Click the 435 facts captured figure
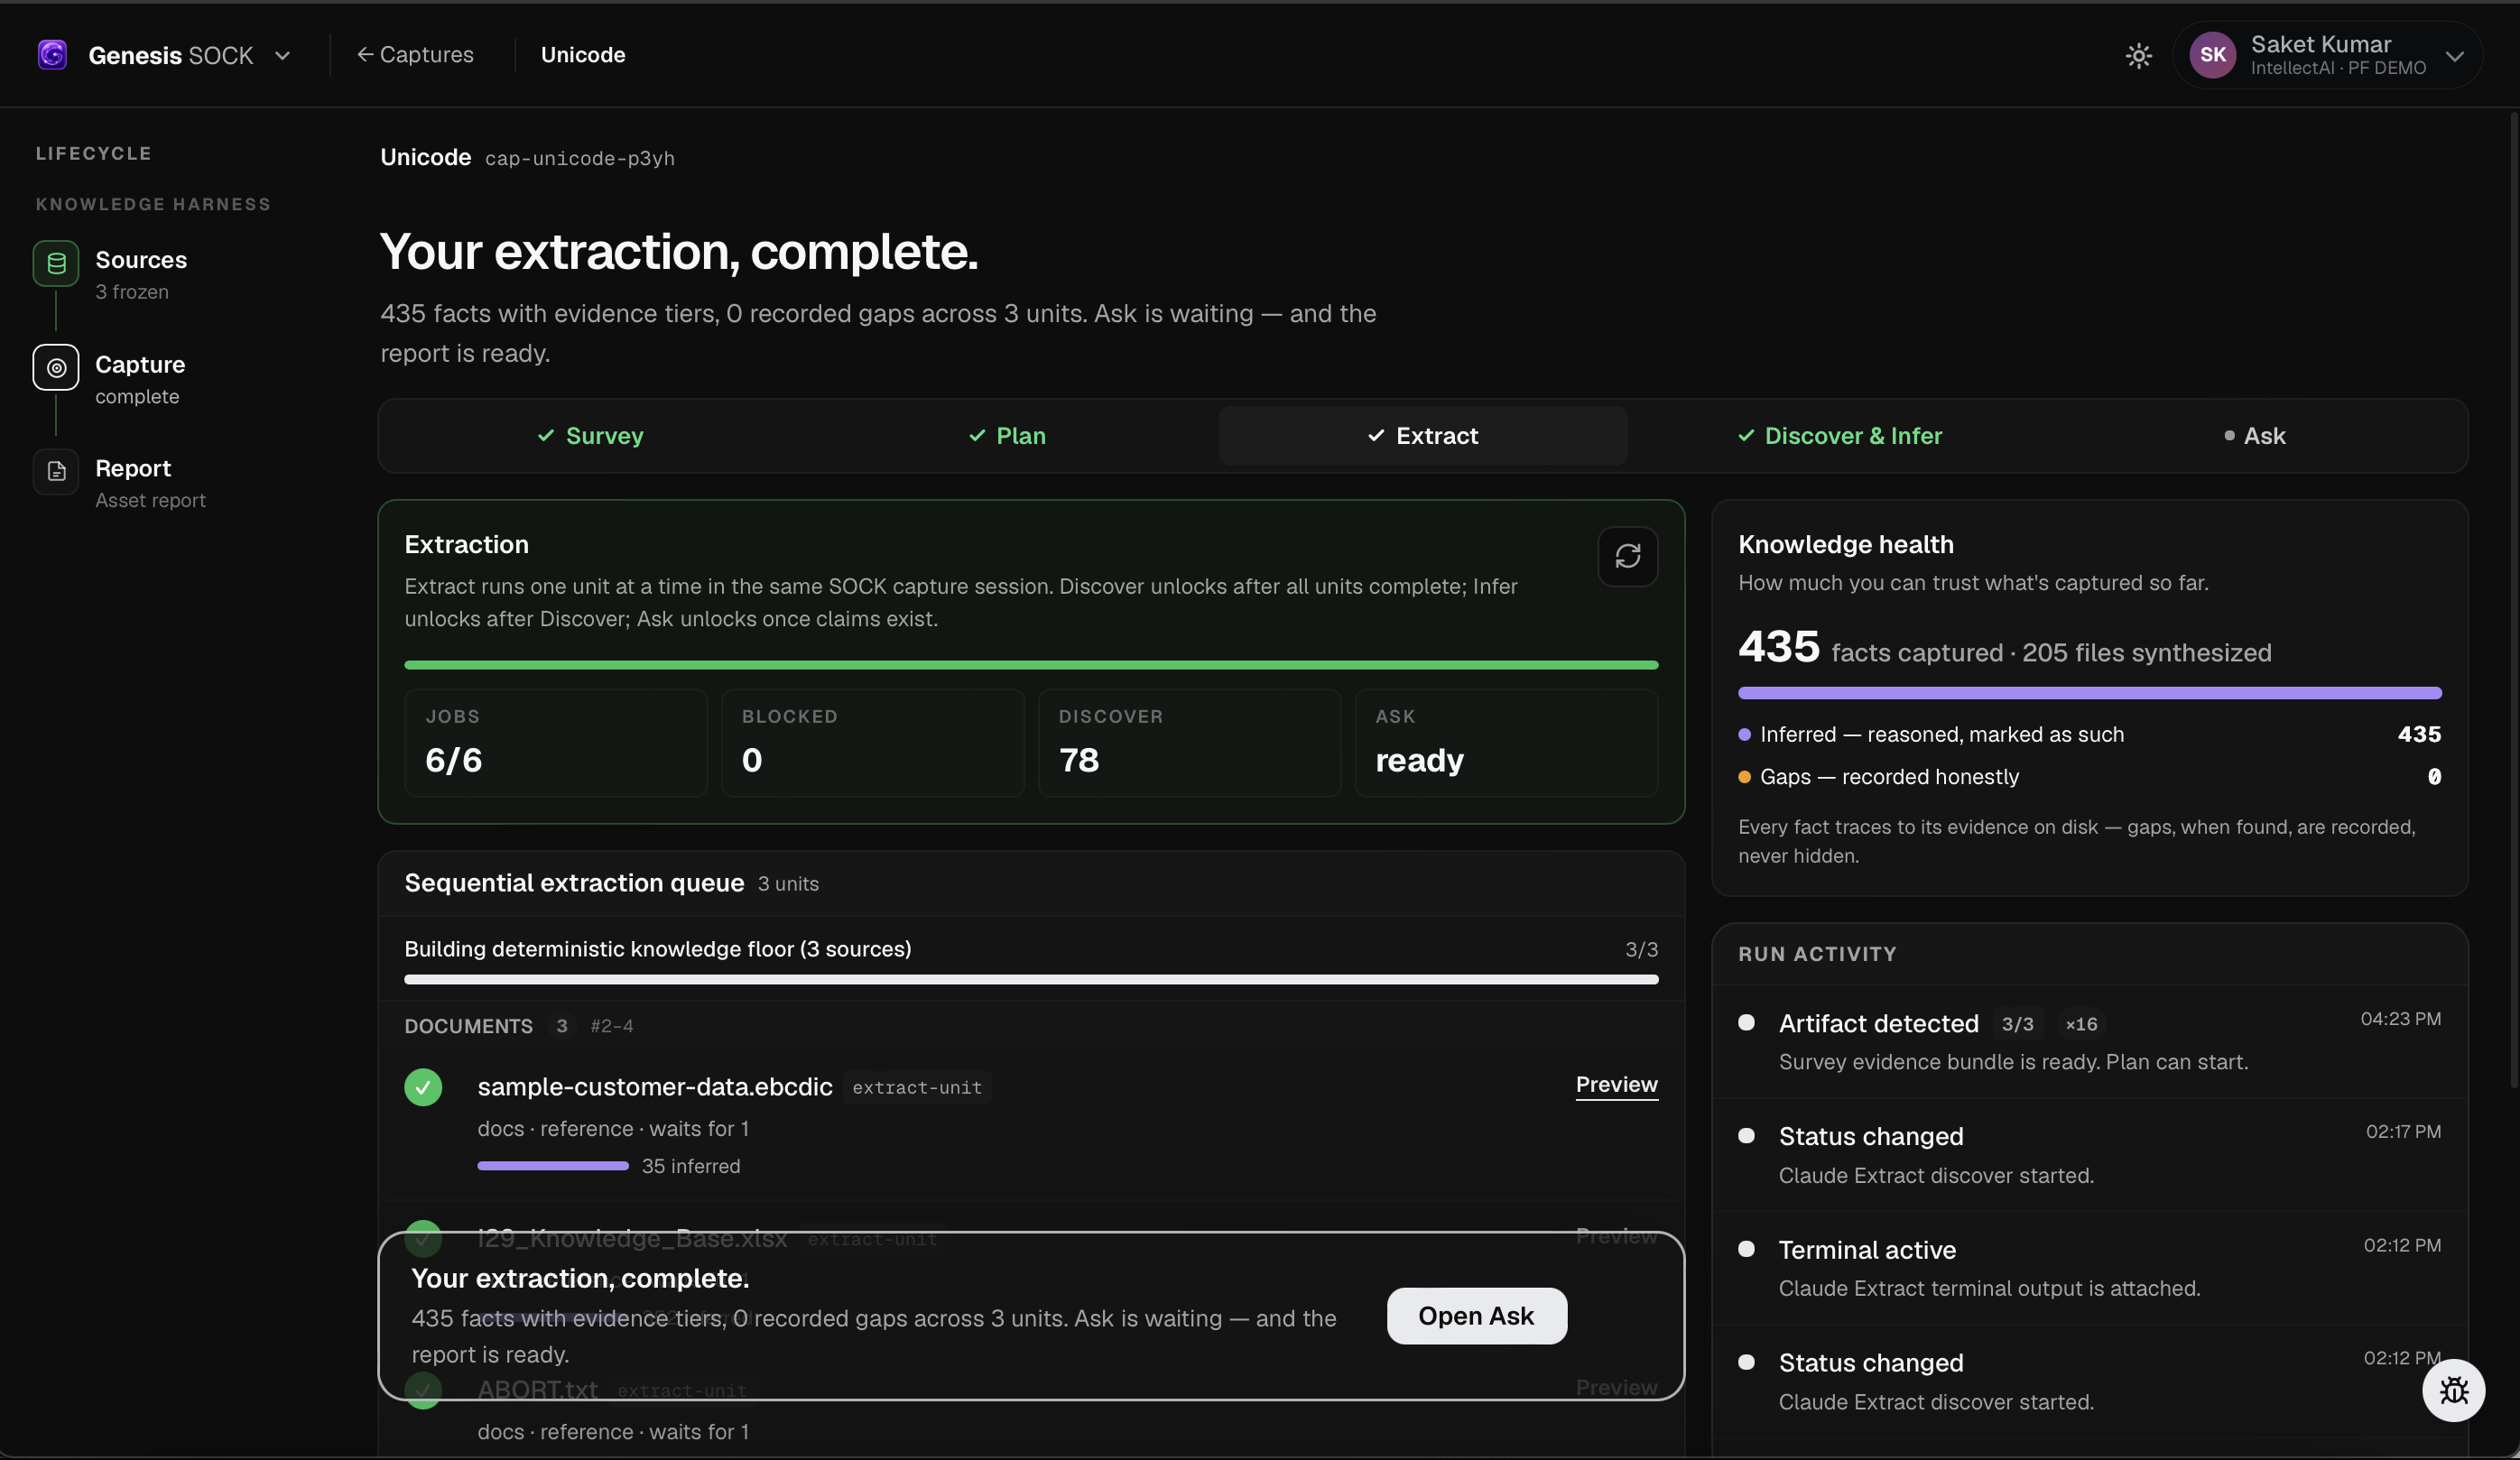 1779,647
